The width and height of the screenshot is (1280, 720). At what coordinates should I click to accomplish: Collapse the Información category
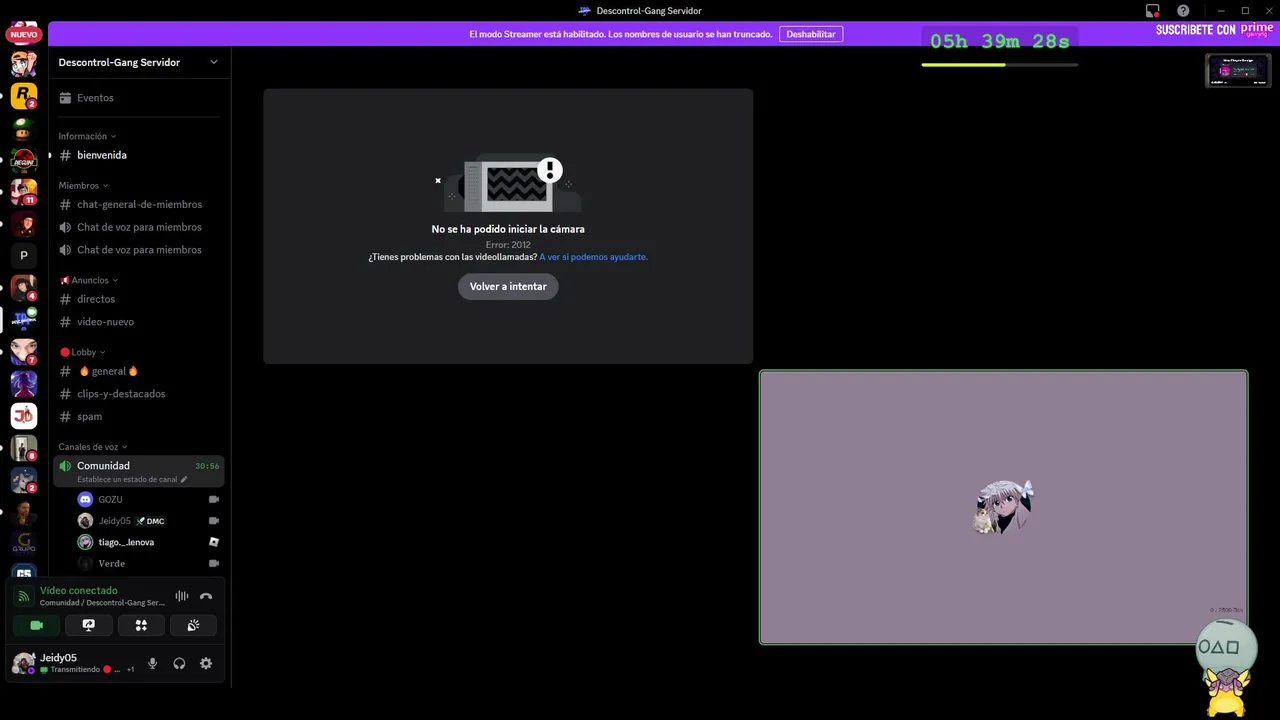pyautogui.click(x=87, y=136)
